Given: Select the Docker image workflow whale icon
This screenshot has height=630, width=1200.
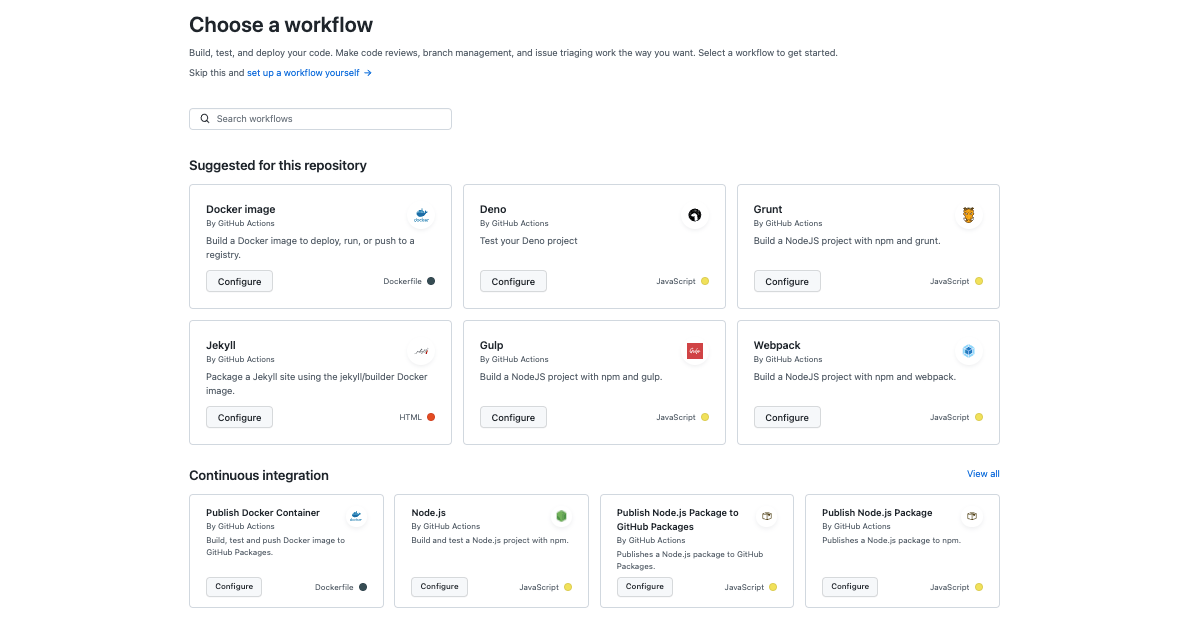Looking at the screenshot, I should [421, 215].
